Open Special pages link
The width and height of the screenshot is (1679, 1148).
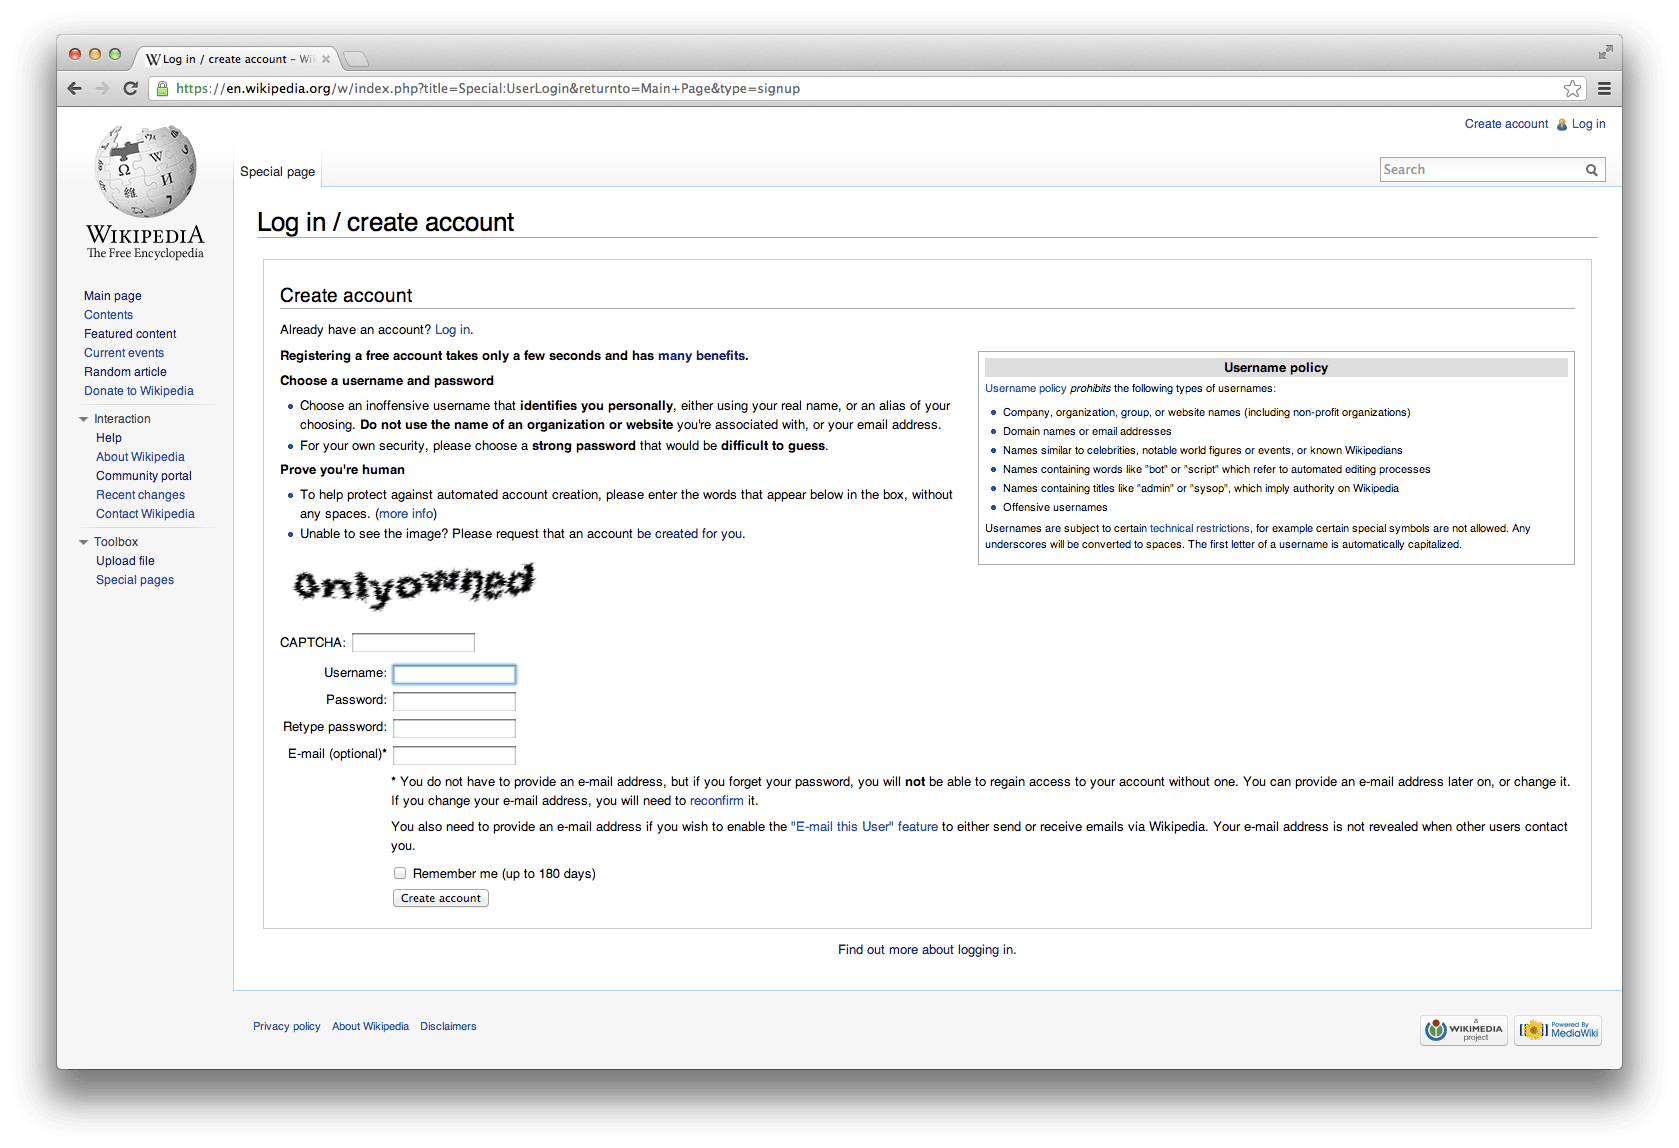(x=135, y=580)
